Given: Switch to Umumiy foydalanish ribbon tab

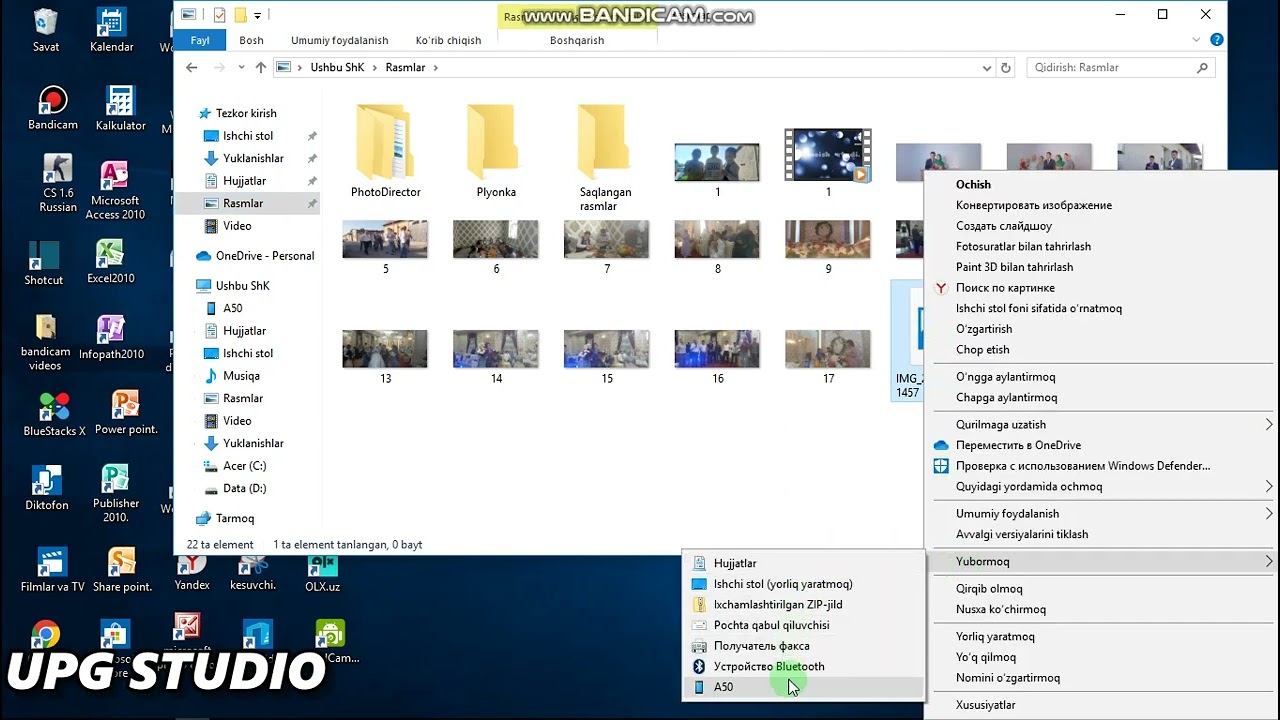Looking at the screenshot, I should pyautogui.click(x=340, y=40).
